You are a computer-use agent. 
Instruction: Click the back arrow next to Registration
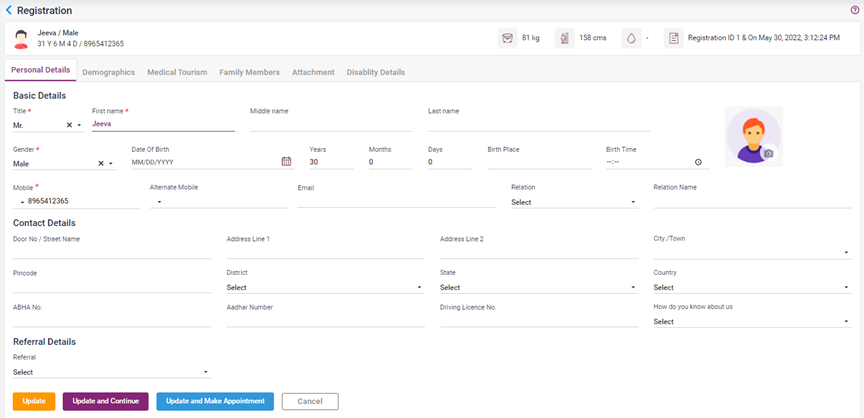click(9, 10)
